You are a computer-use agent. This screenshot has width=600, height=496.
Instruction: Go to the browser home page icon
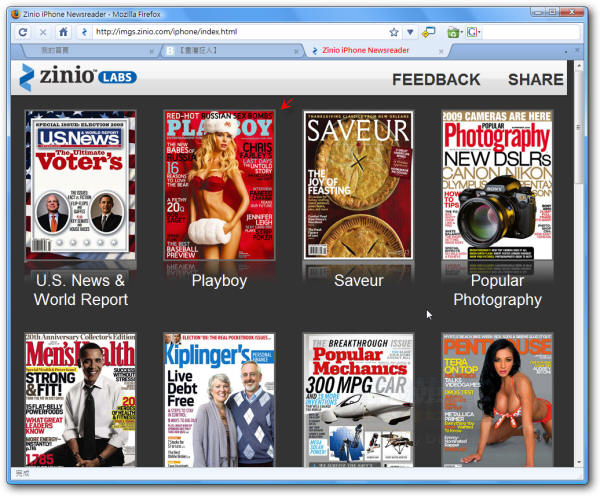[64, 32]
